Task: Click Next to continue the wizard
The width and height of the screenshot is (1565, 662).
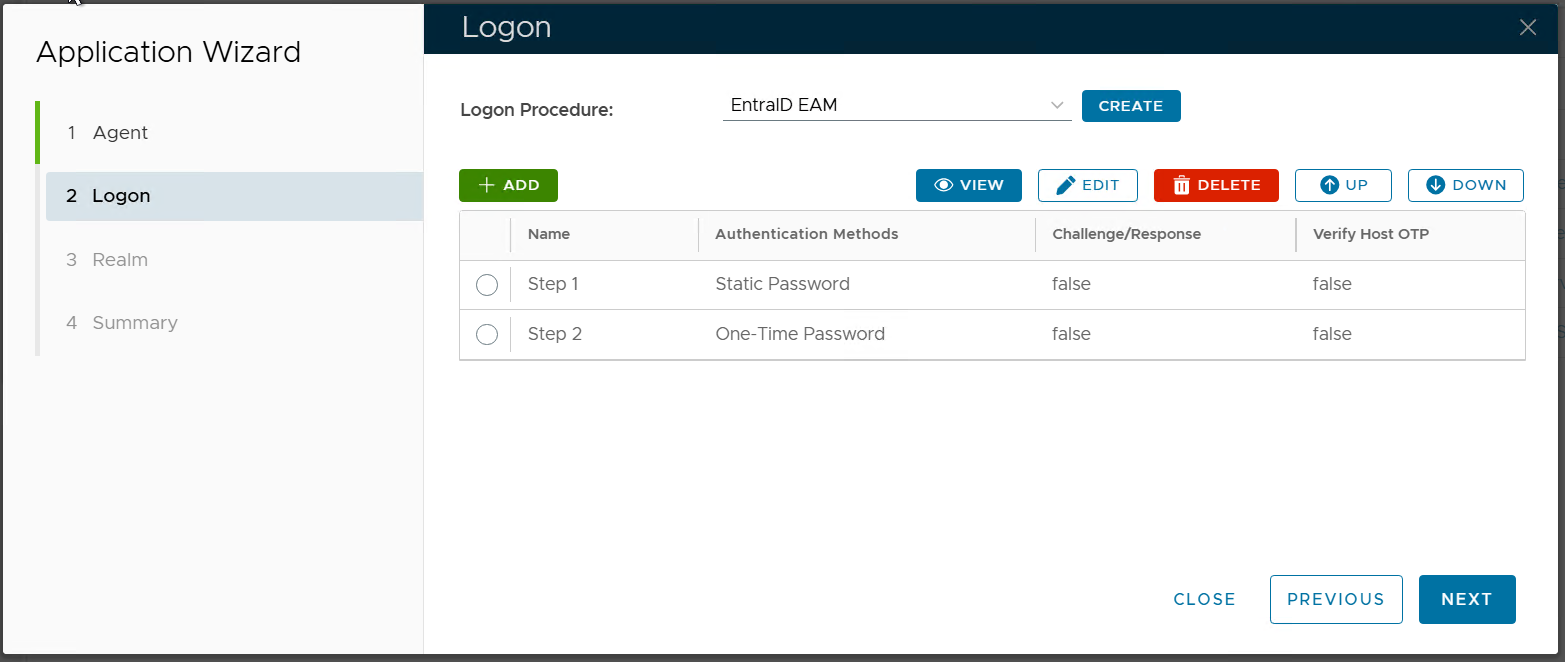Action: point(1466,599)
